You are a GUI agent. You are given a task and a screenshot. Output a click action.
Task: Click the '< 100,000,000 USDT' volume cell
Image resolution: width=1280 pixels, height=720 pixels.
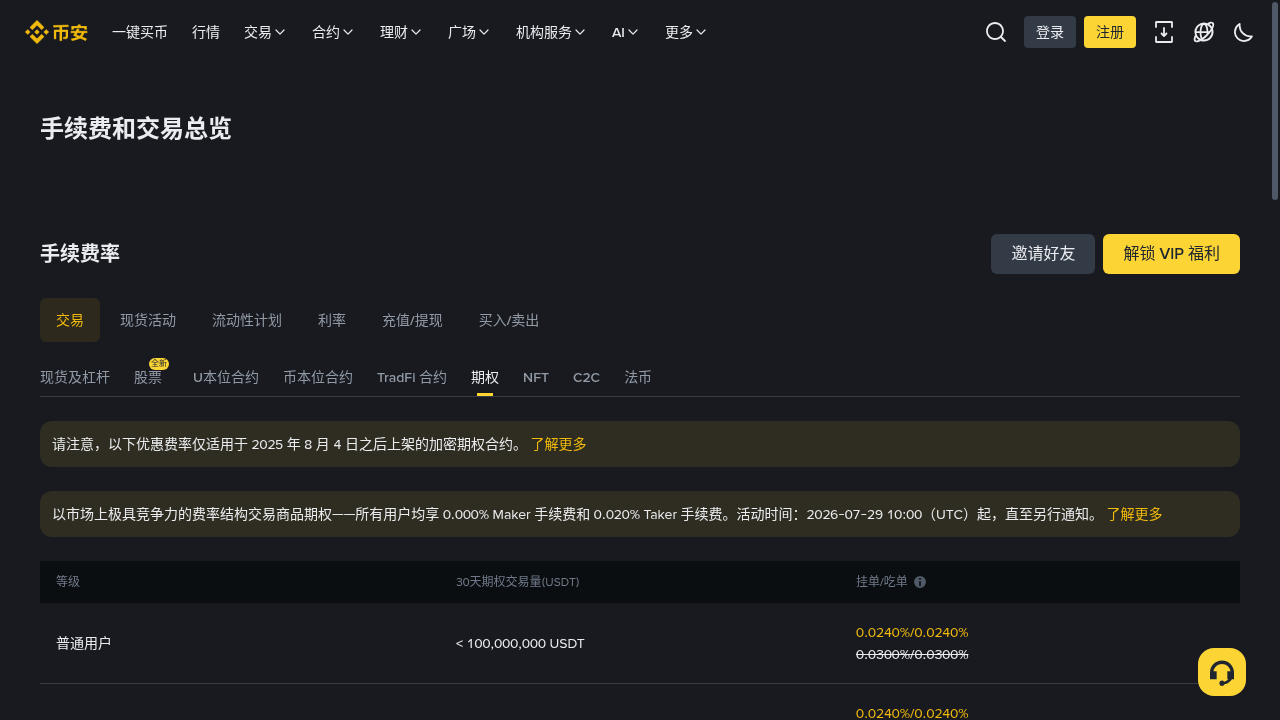click(x=520, y=643)
